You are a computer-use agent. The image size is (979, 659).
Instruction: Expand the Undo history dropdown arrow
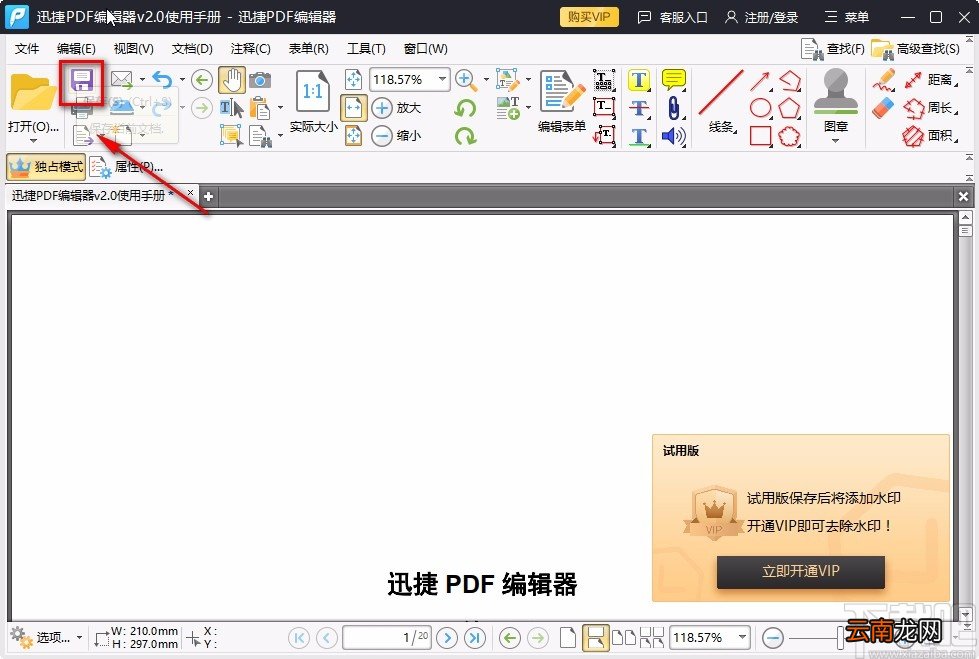pyautogui.click(x=182, y=80)
